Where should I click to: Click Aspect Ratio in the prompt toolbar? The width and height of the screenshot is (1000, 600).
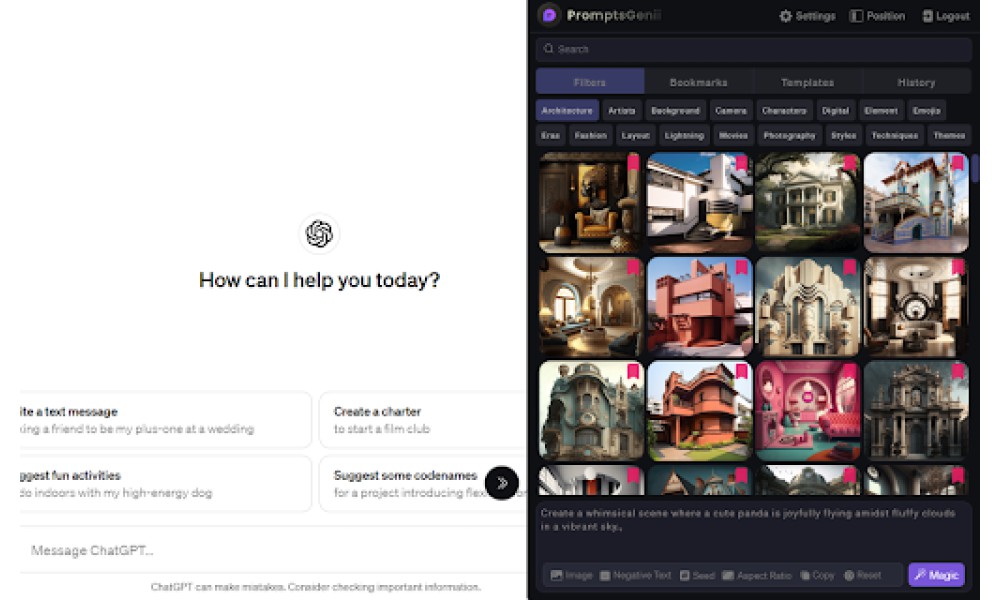pyautogui.click(x=757, y=575)
